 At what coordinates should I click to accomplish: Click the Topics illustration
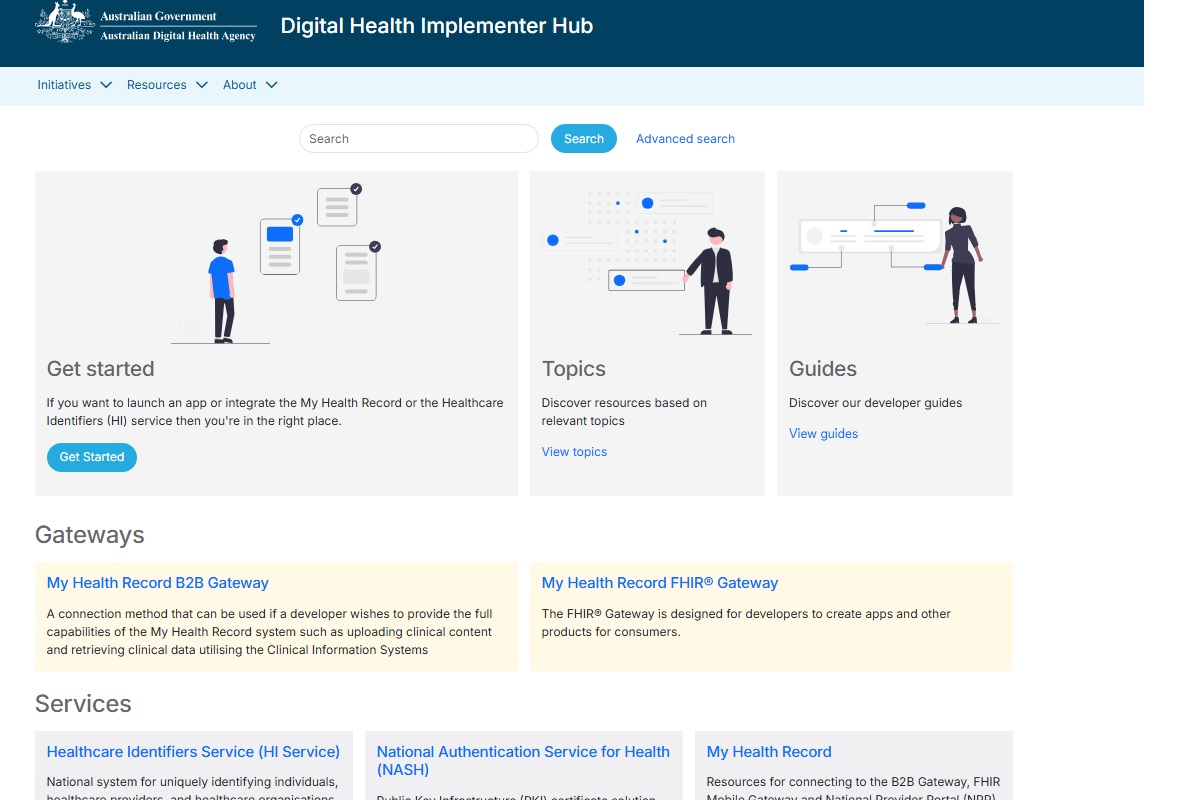[x=647, y=263]
